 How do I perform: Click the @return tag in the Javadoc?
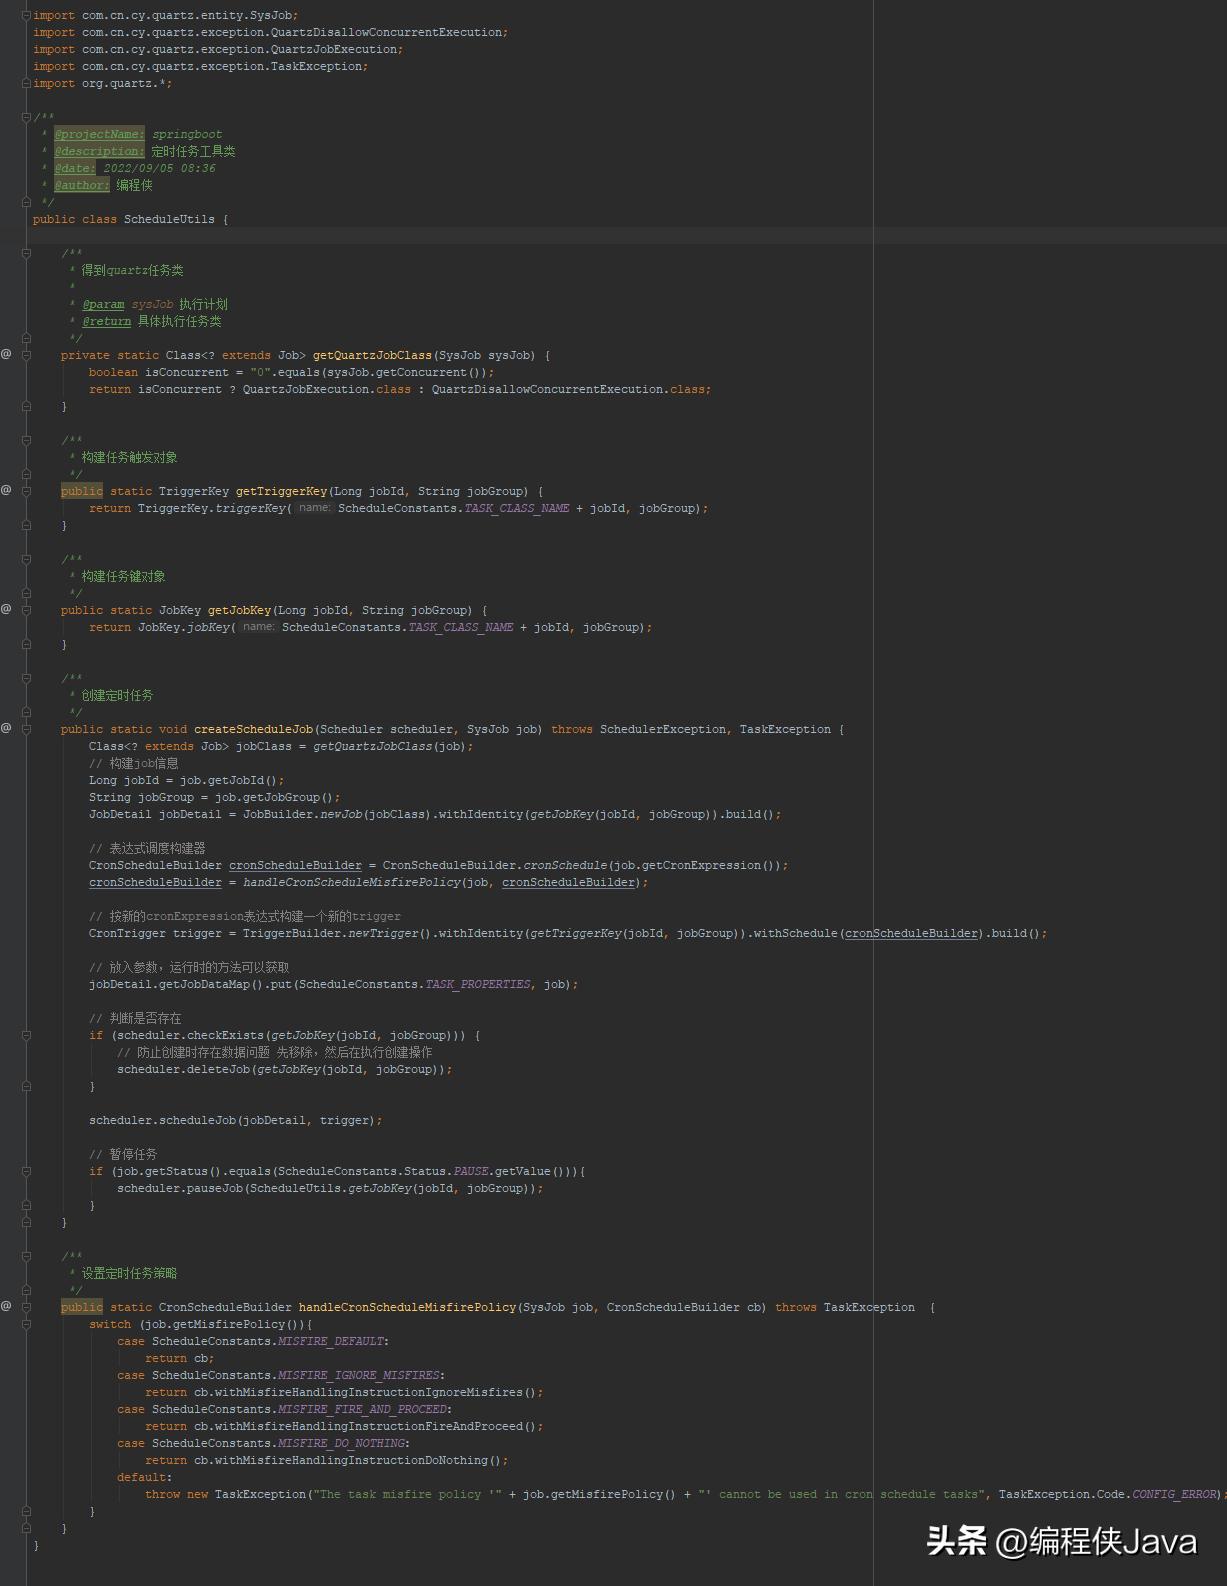[x=106, y=321]
